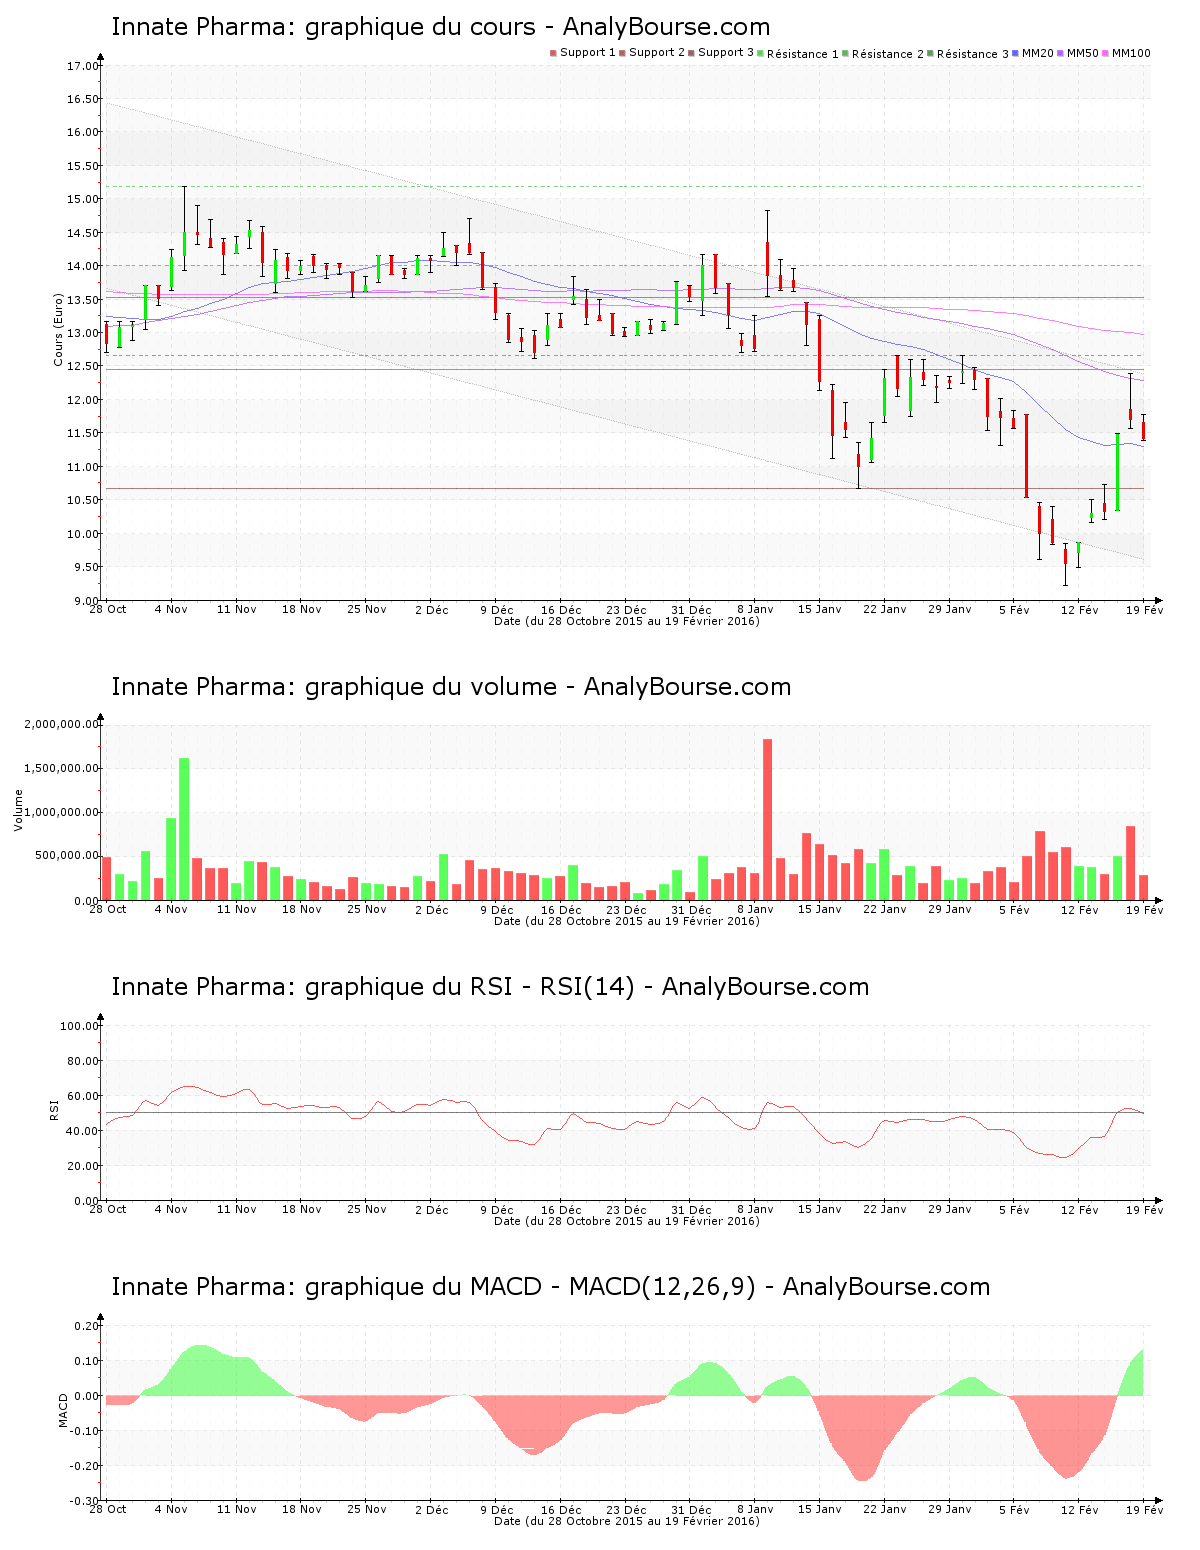Click '2 Déc' date on RSI chart axis
The width and height of the screenshot is (1200, 1550).
(x=432, y=1209)
